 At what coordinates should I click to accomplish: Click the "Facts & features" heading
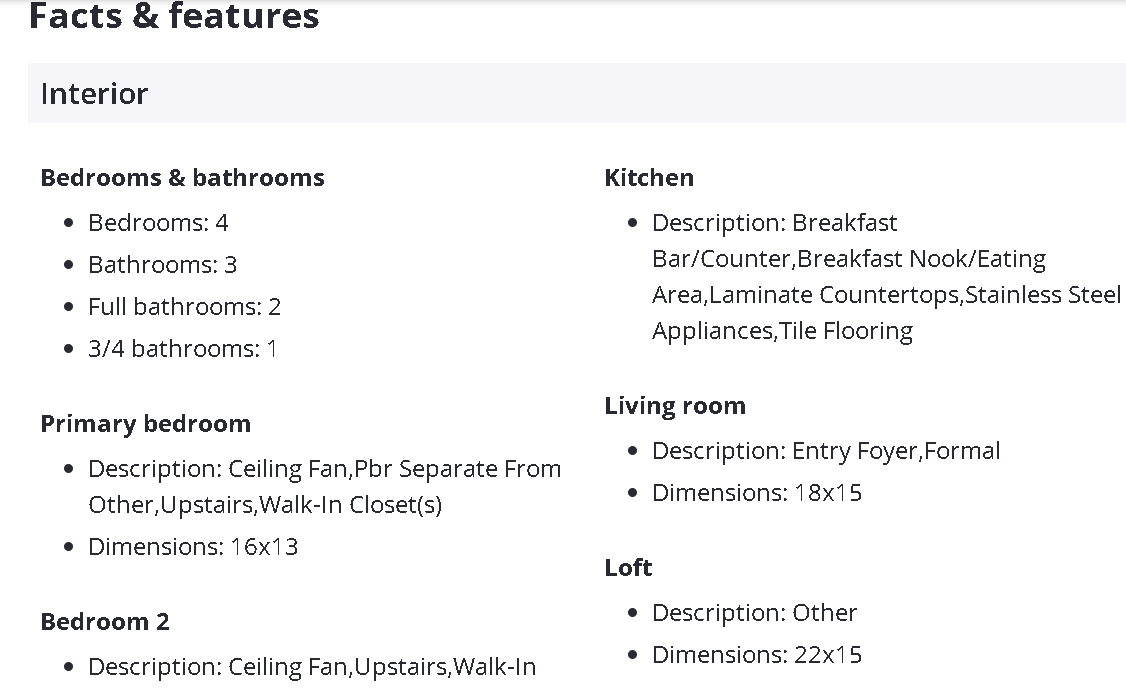(174, 17)
